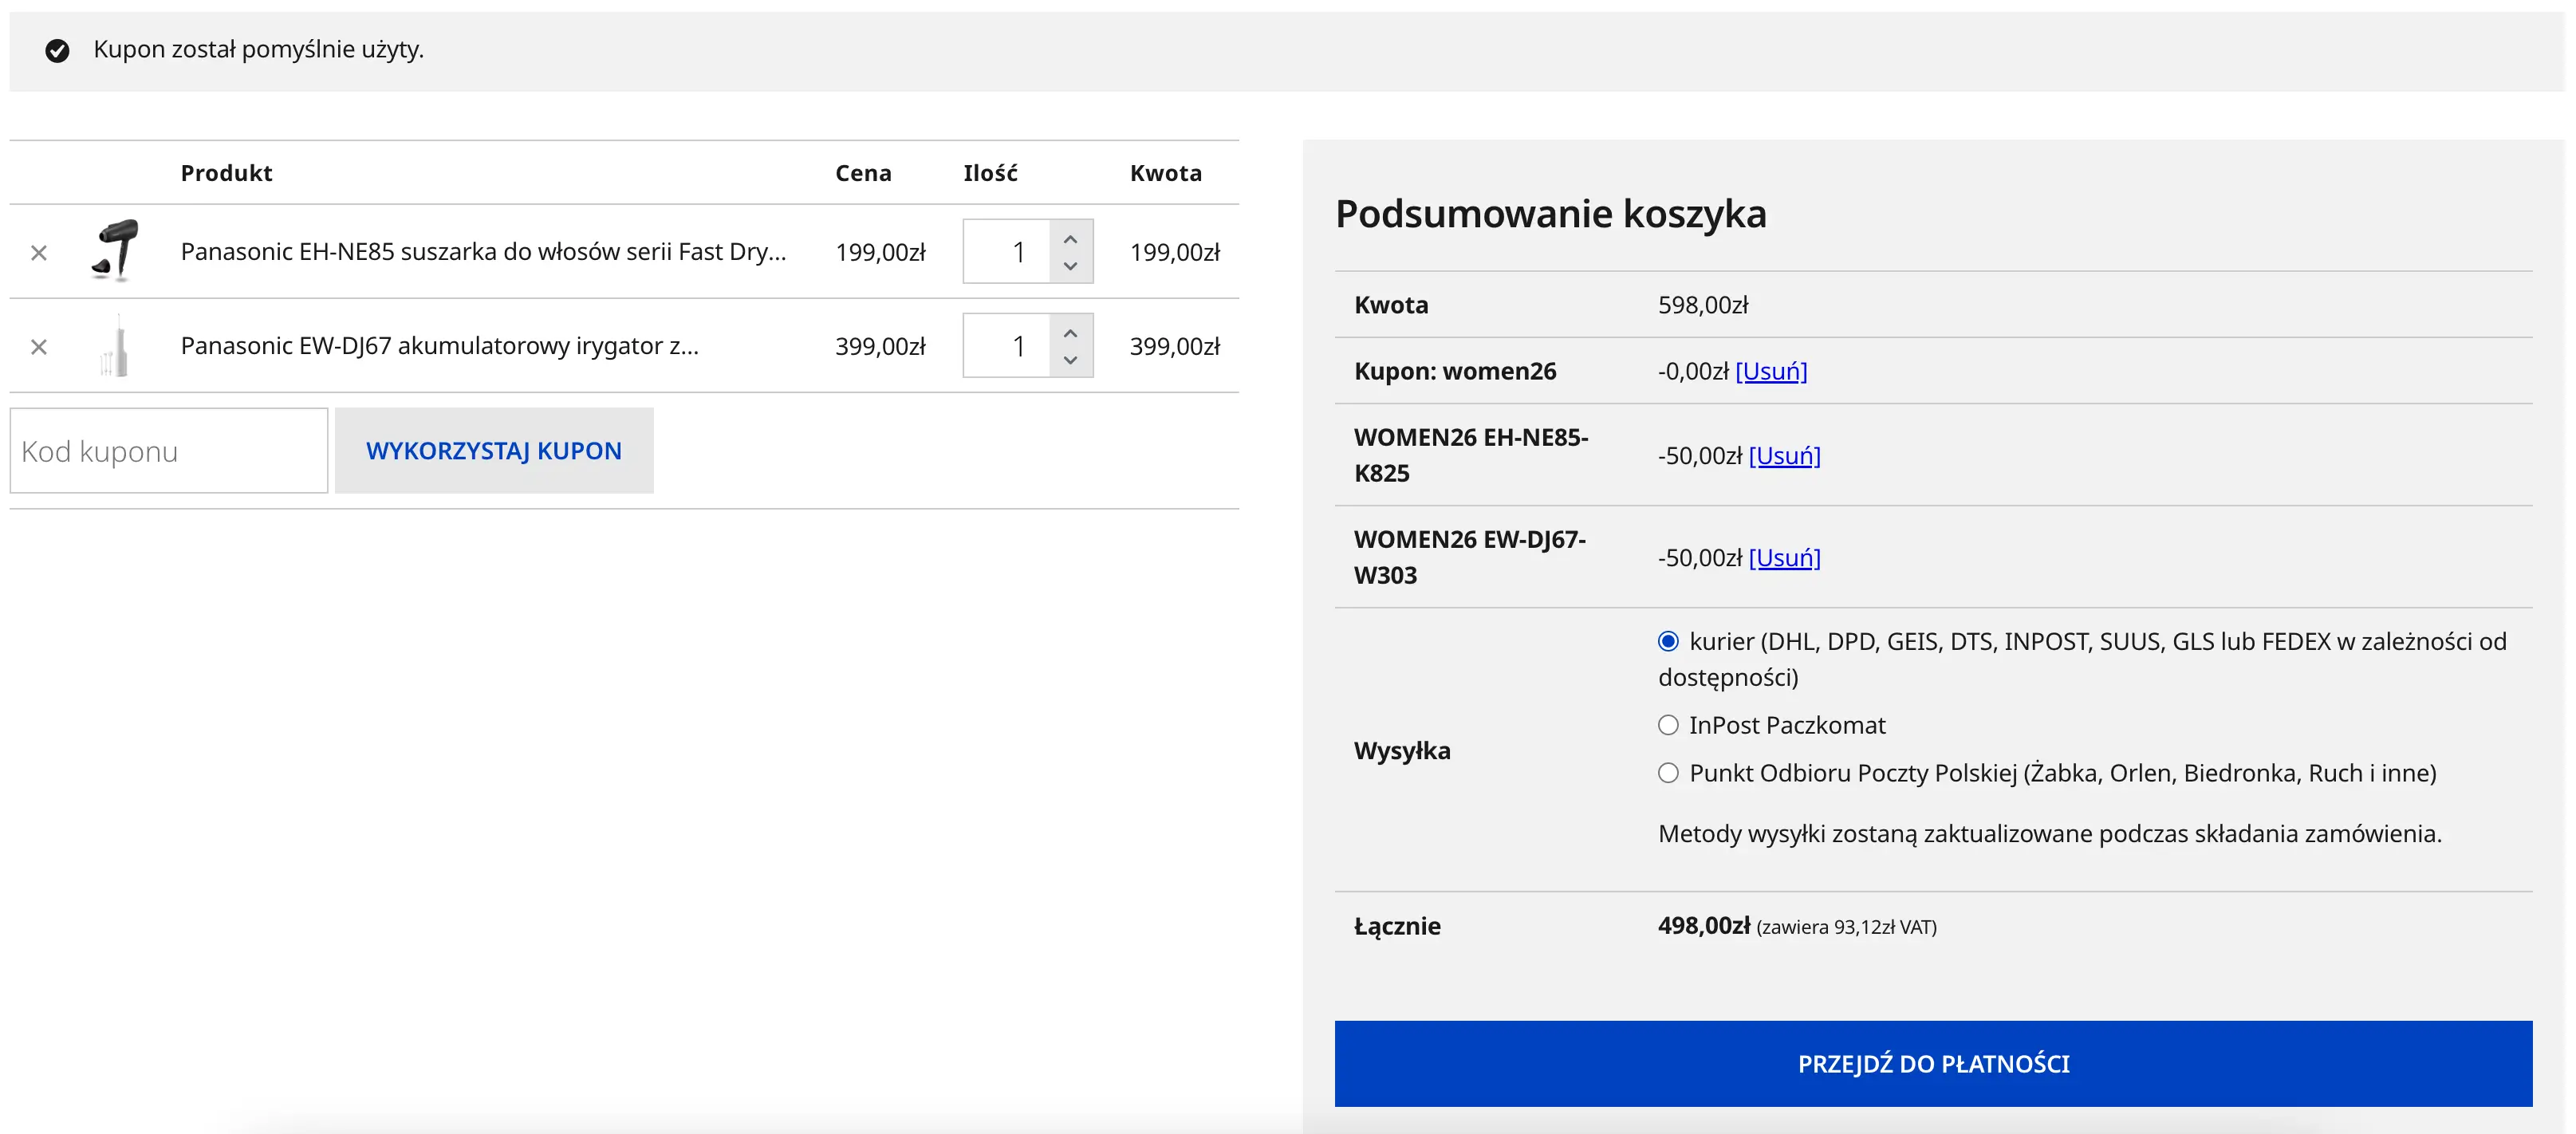Select InPost Paczkomat shipping option
The image size is (2576, 1134).
[1667, 725]
